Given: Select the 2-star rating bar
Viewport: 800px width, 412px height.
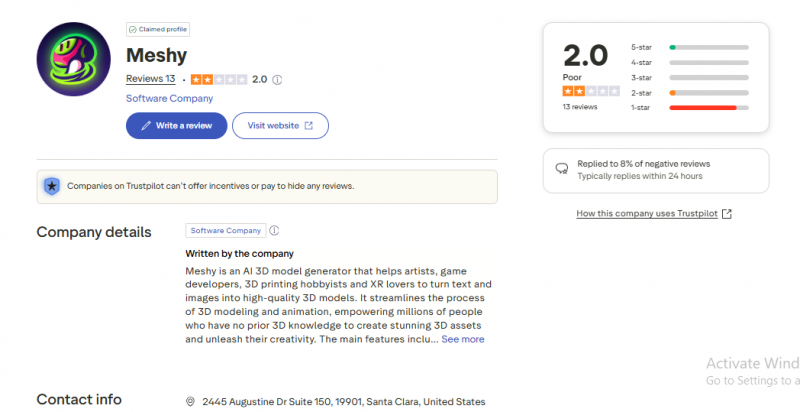Looking at the screenshot, I should coord(709,93).
